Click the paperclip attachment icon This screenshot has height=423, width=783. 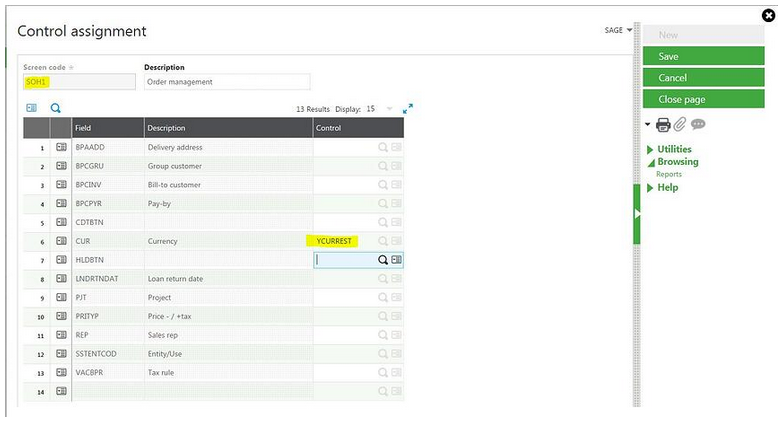(679, 125)
